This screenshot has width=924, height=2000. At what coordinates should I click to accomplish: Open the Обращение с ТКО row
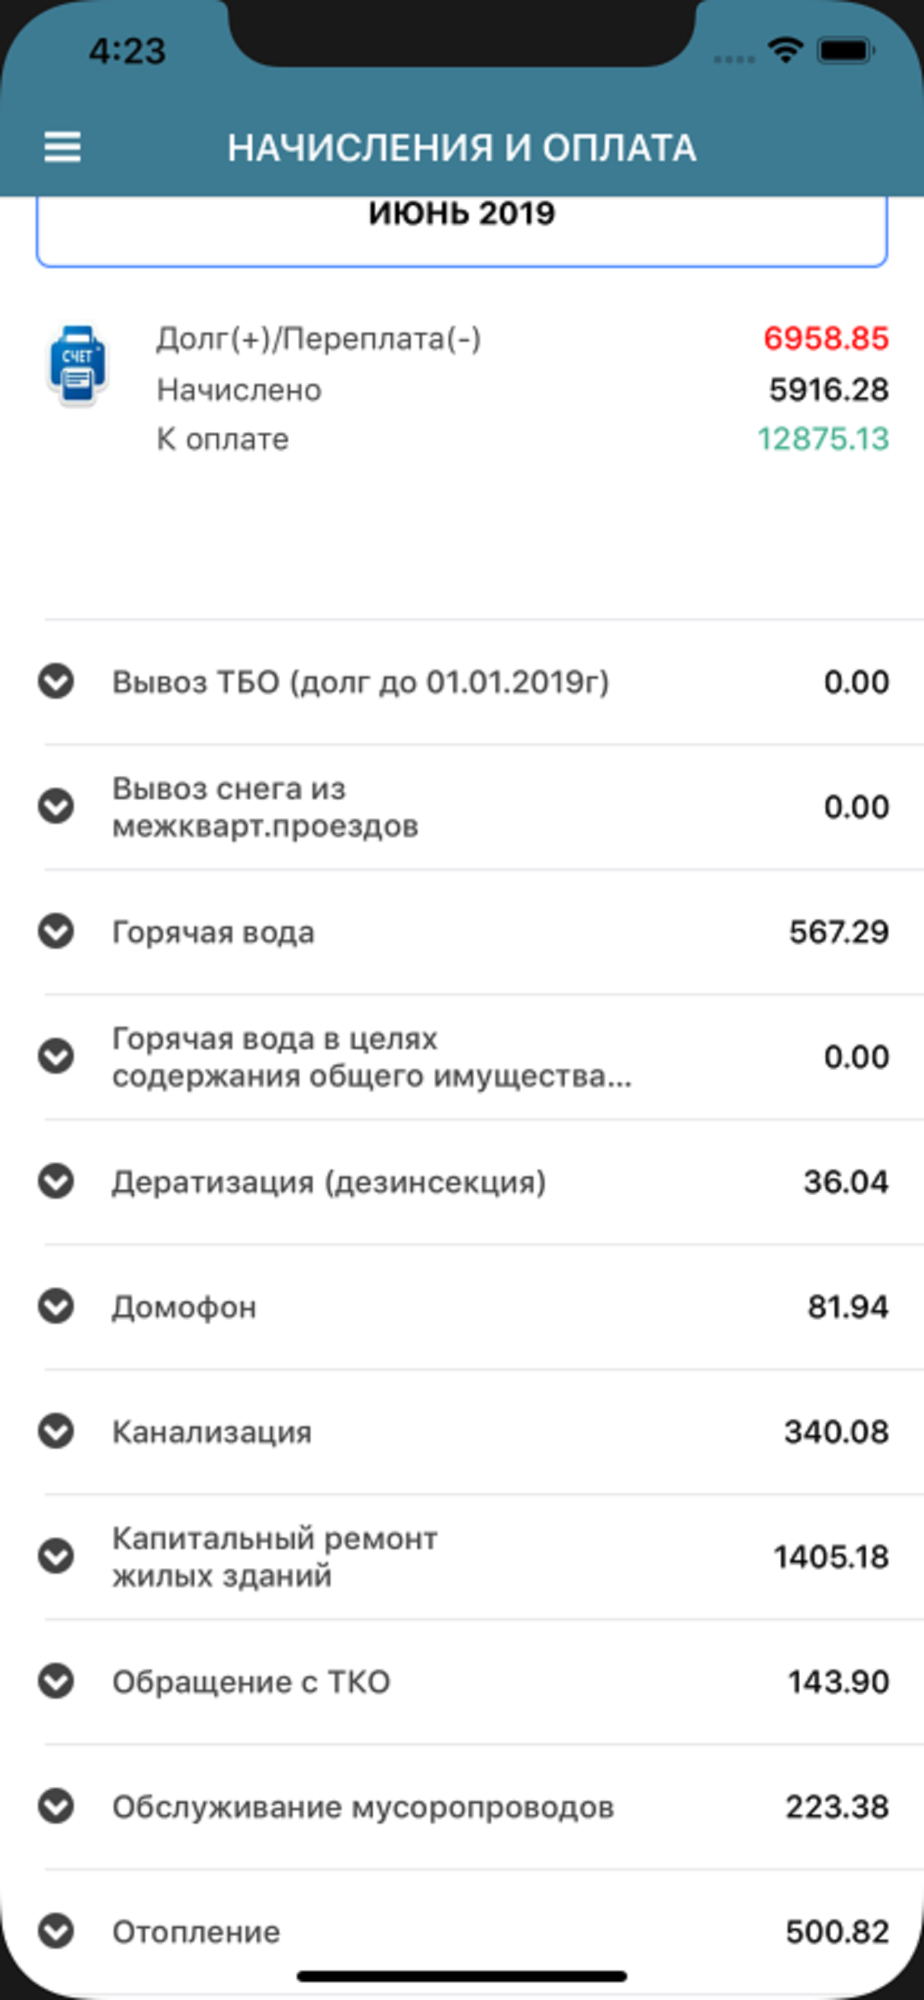click(483, 1682)
